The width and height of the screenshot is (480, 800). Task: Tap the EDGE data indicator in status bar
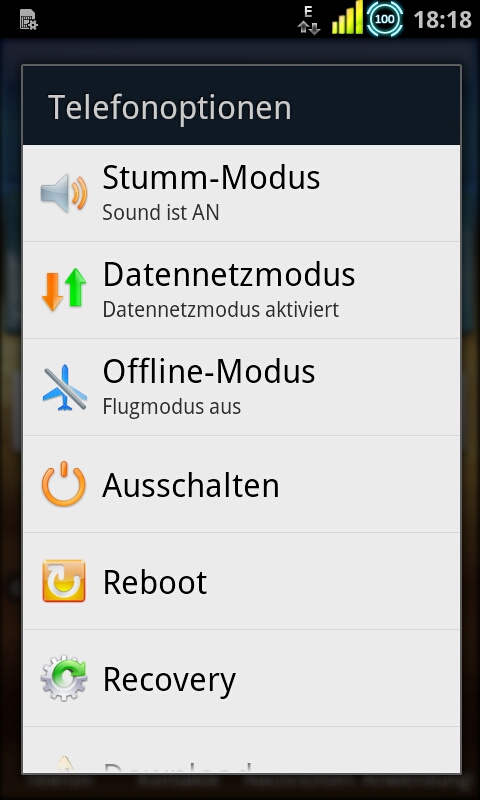[x=309, y=20]
